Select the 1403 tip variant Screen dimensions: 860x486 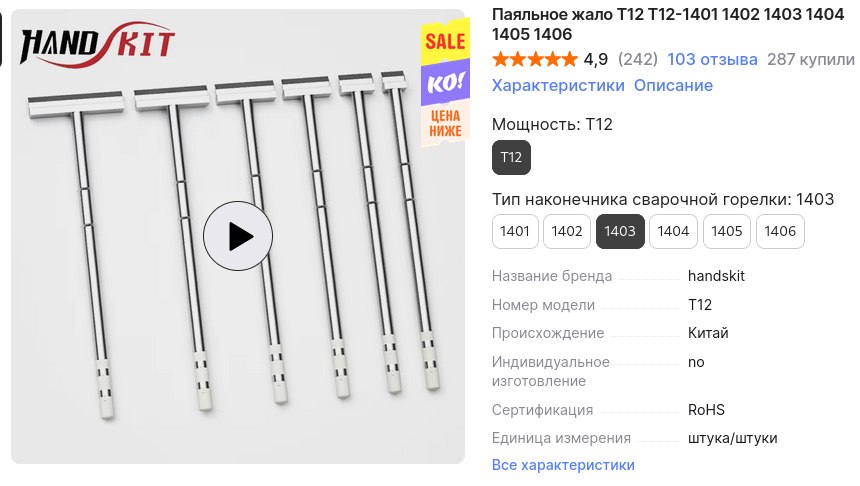pos(620,231)
